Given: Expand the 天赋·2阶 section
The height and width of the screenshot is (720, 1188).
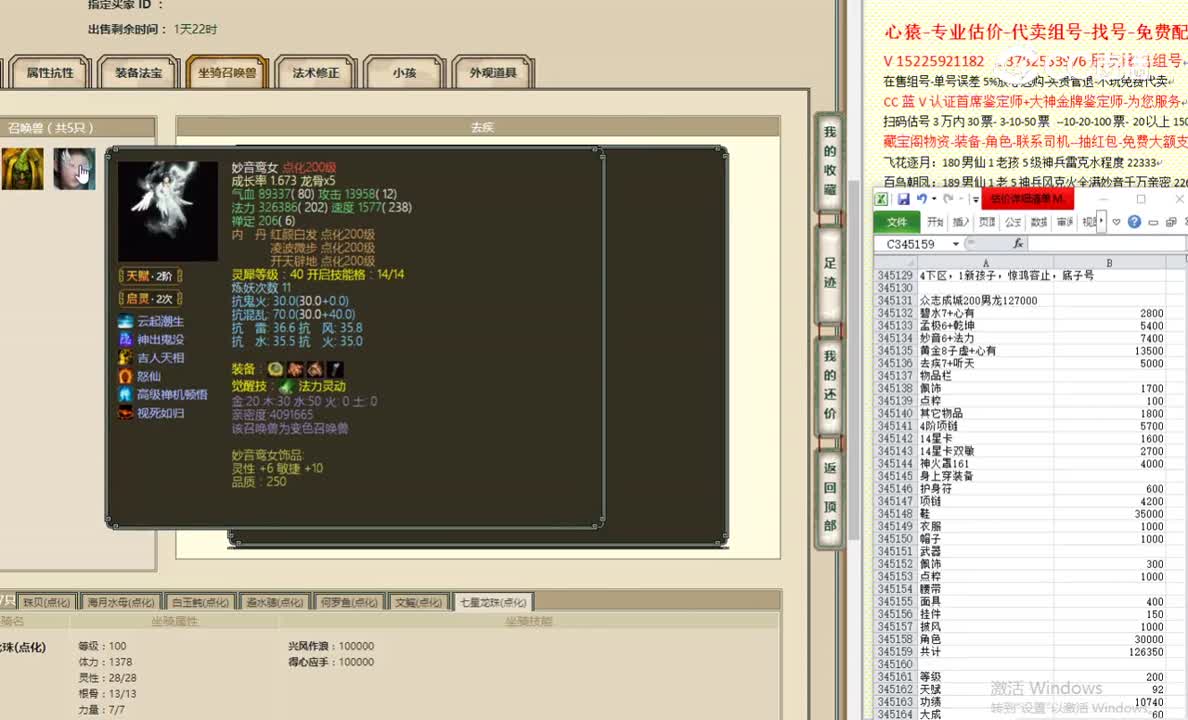Looking at the screenshot, I should point(148,274).
